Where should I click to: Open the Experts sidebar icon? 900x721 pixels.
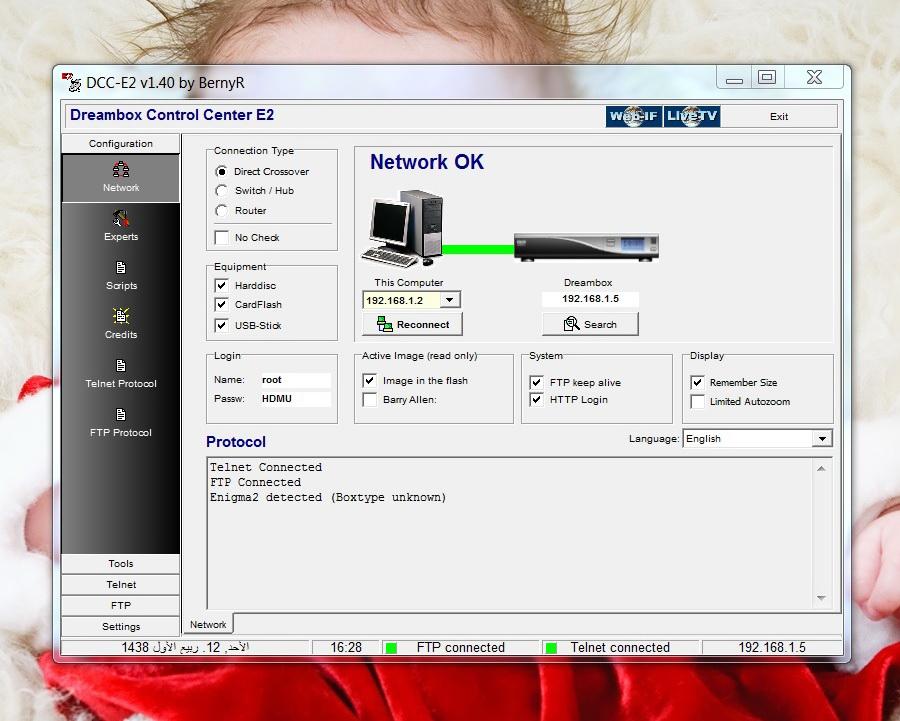click(121, 226)
